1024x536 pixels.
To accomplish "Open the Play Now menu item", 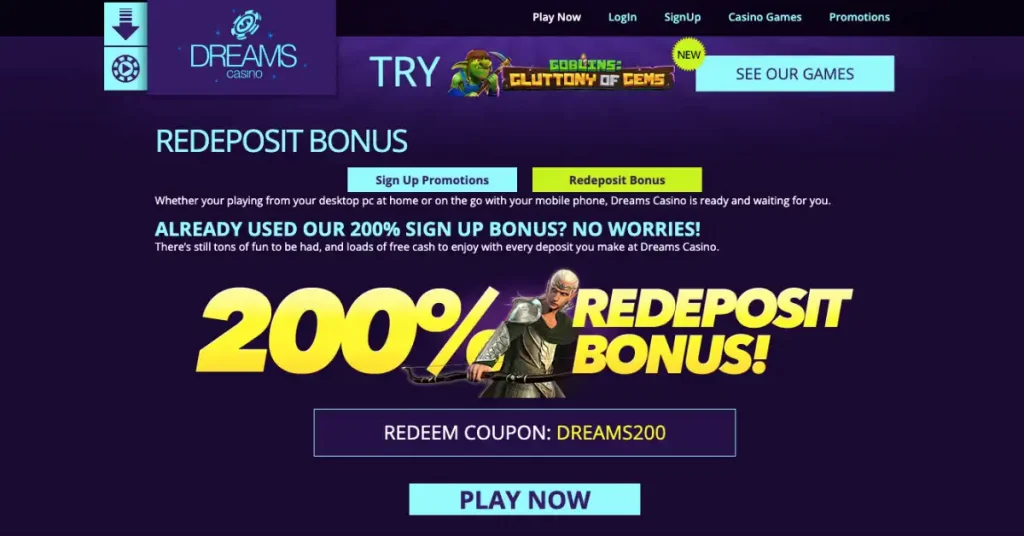I will pos(556,17).
